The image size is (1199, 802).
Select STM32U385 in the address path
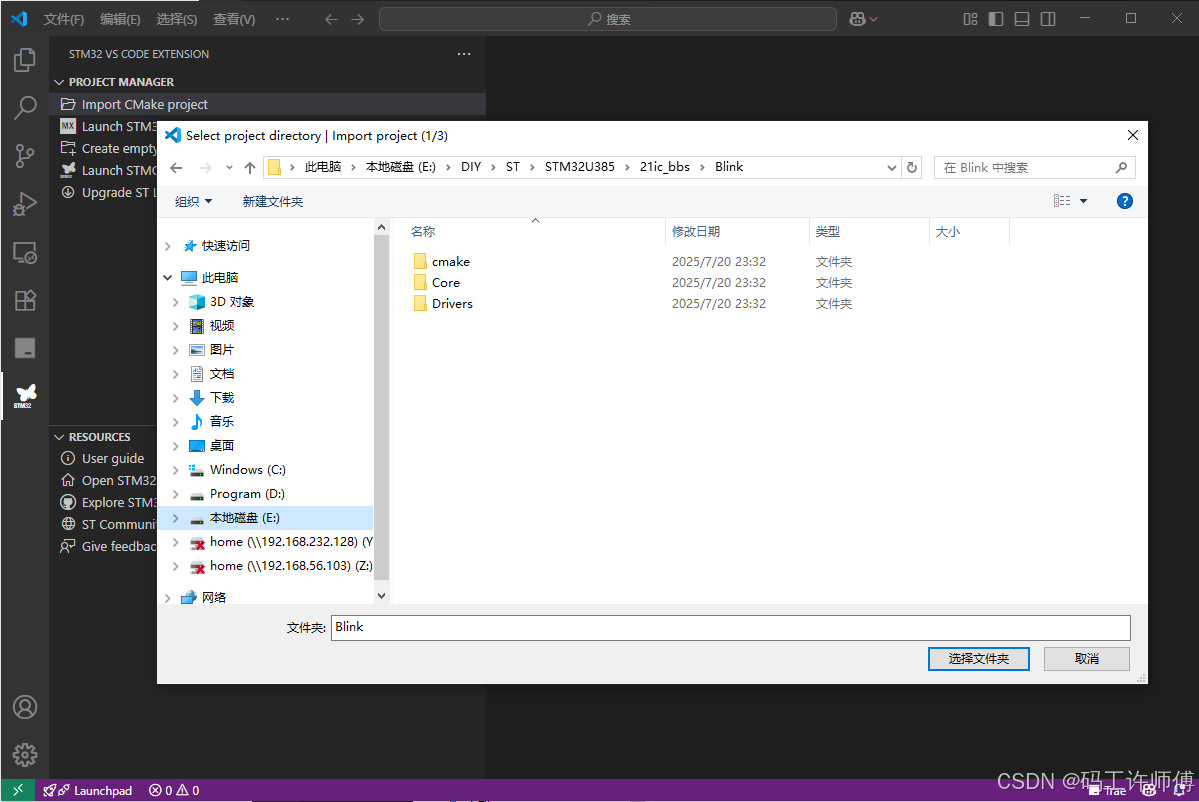click(580, 167)
